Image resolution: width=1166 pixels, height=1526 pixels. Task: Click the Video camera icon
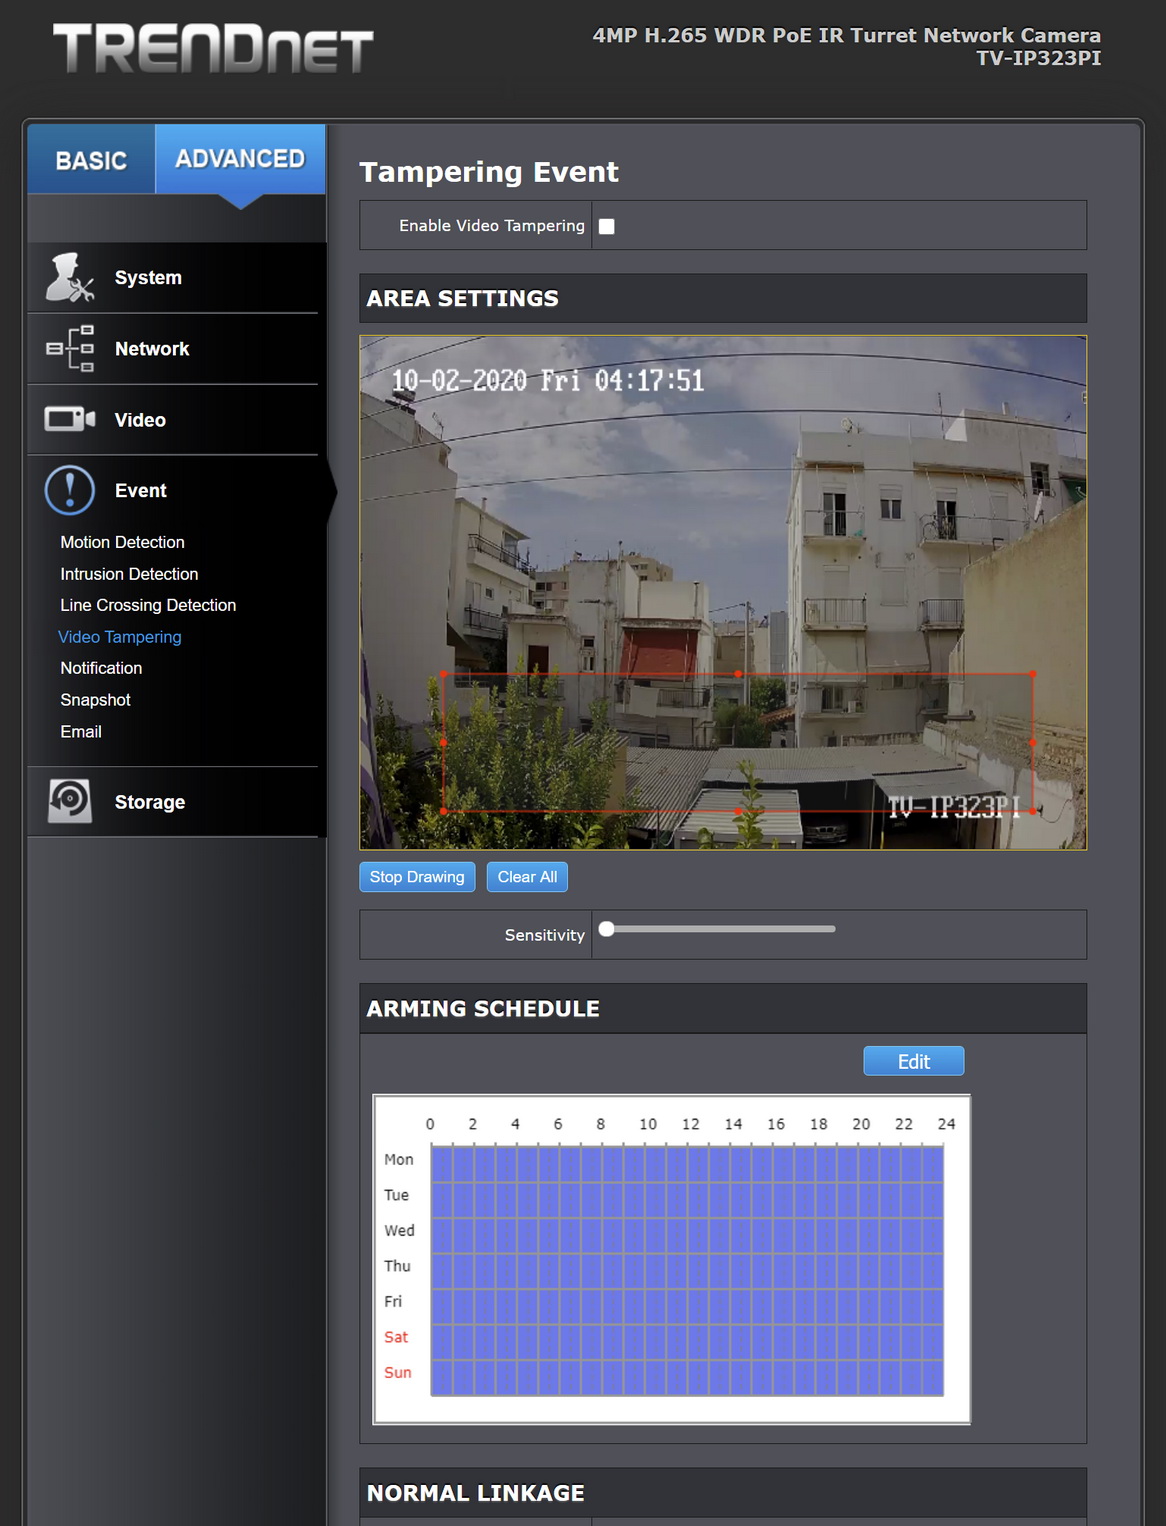pyautogui.click(x=70, y=419)
